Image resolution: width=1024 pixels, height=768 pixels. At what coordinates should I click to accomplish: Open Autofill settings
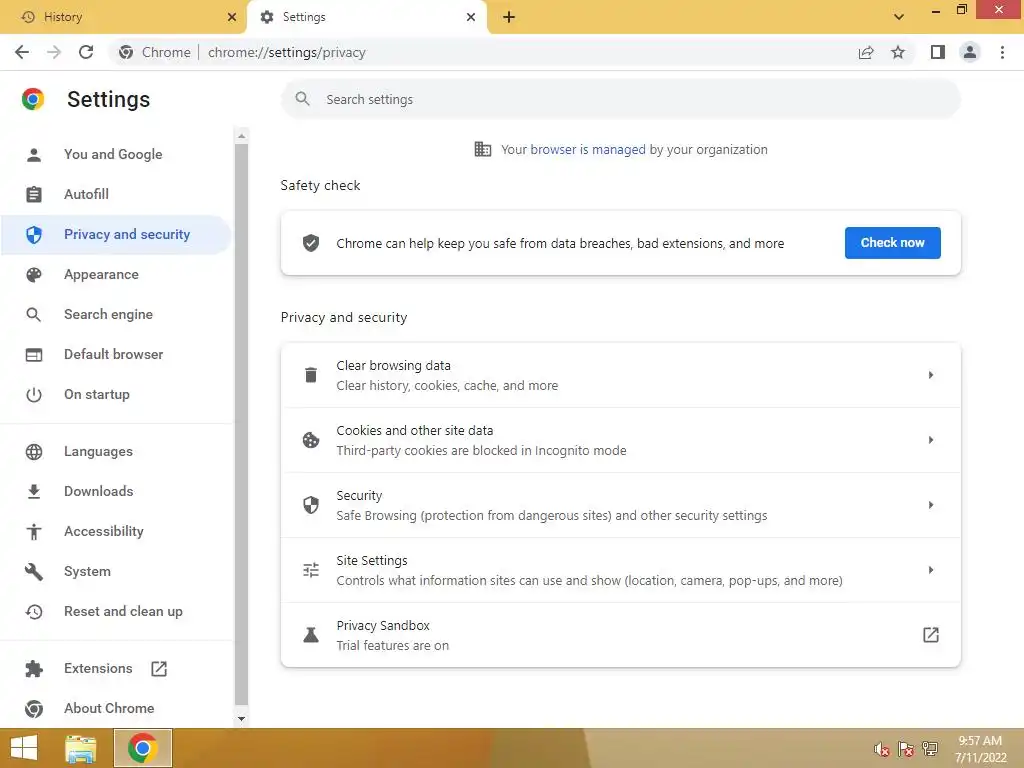[x=116, y=195]
